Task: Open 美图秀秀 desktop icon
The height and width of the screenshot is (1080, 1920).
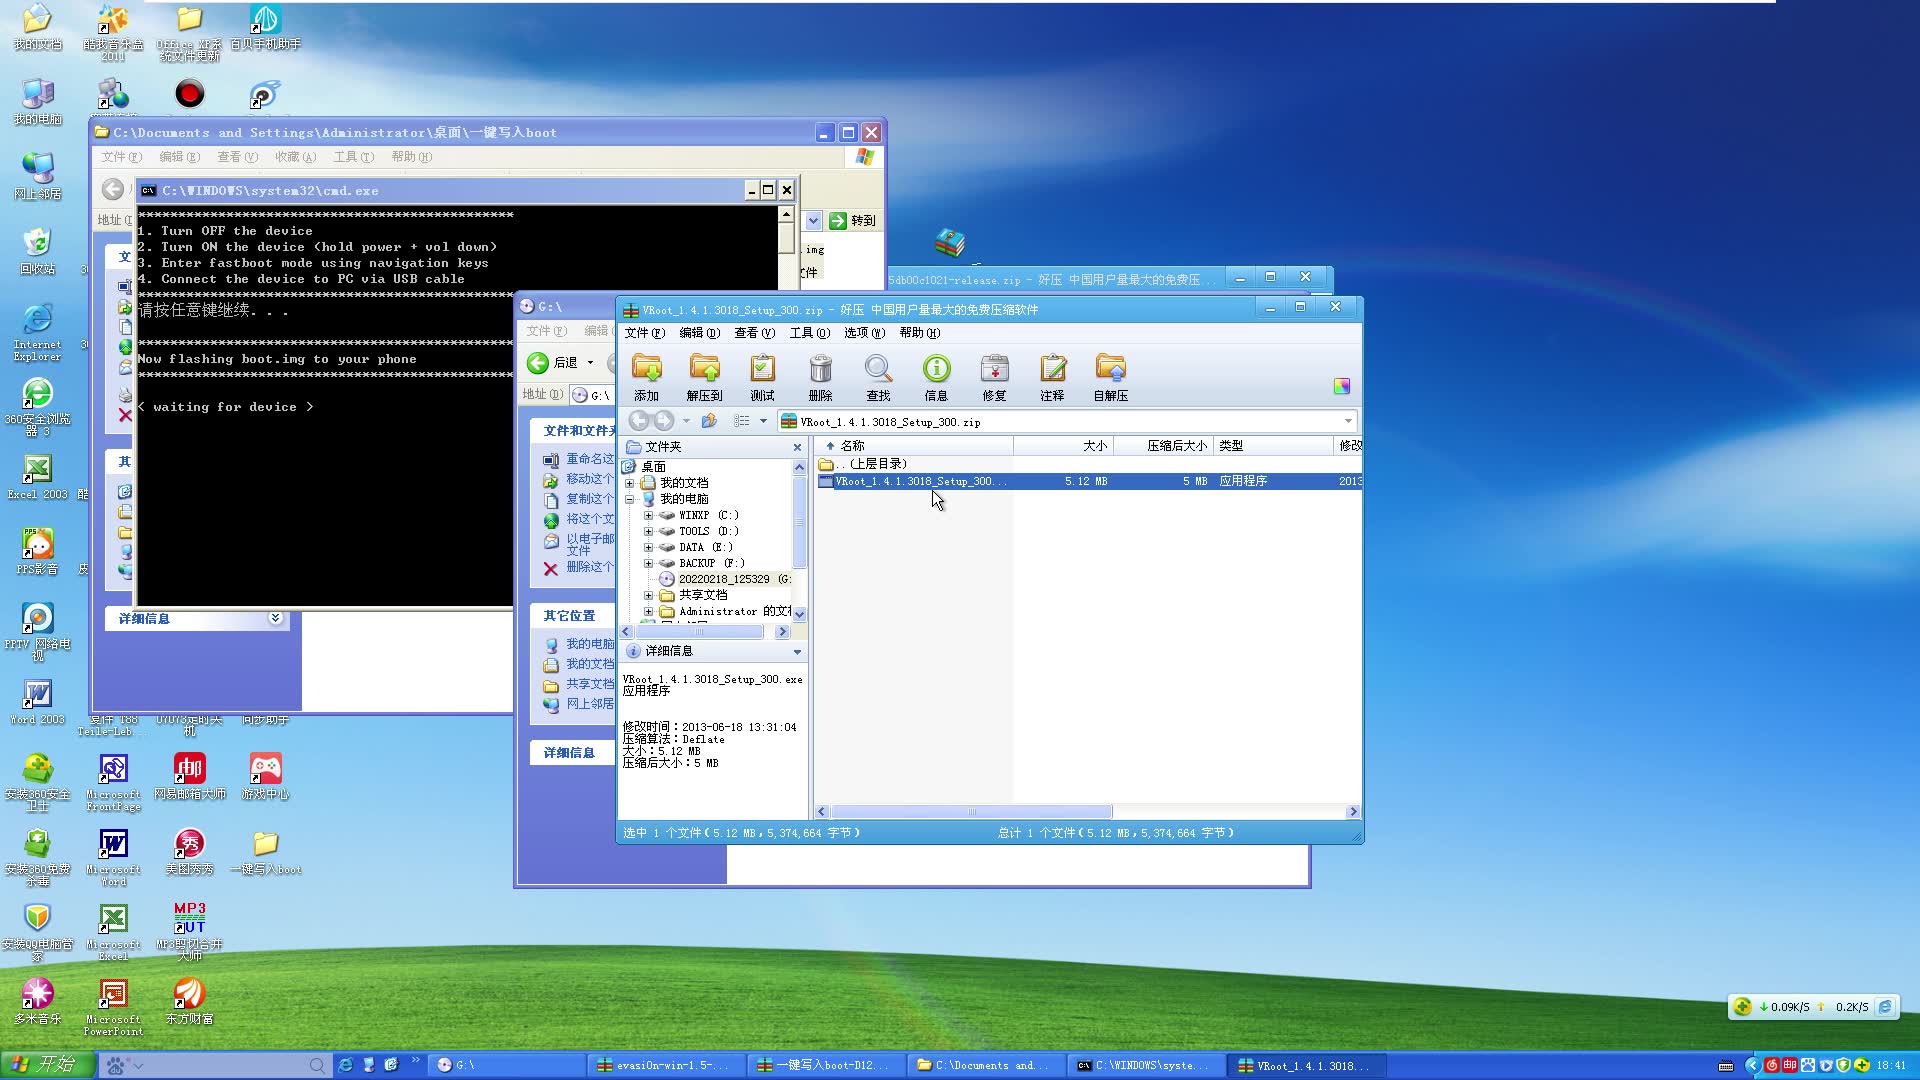Action: 189,852
